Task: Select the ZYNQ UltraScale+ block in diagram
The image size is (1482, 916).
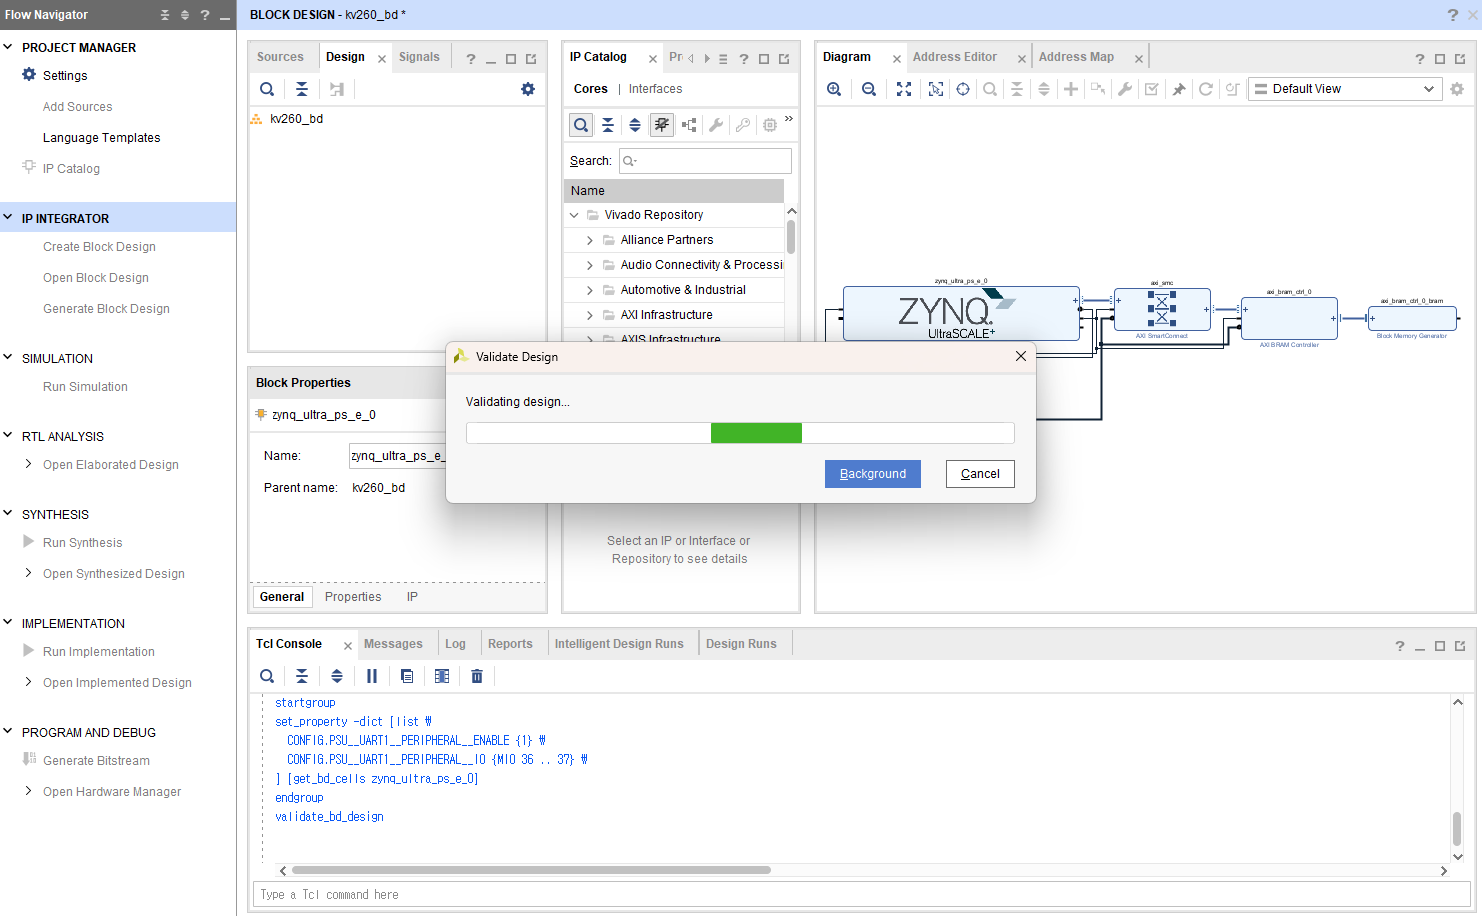Action: coord(961,314)
